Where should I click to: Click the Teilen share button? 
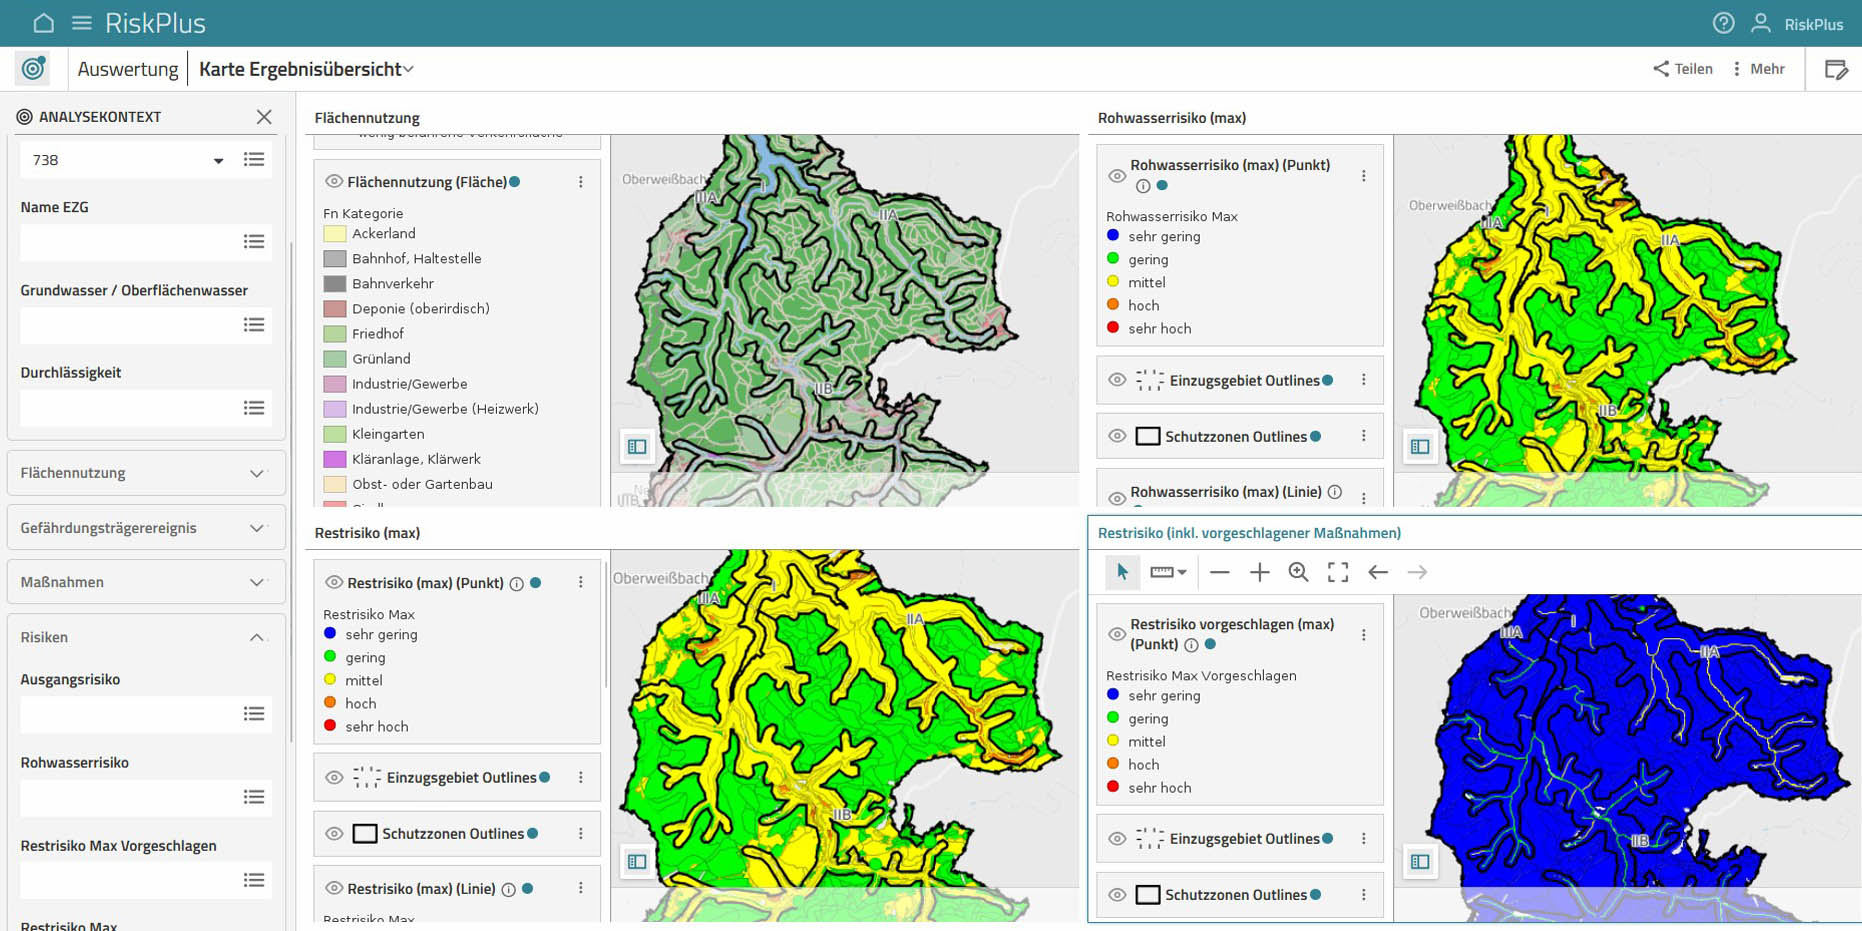(x=1683, y=69)
